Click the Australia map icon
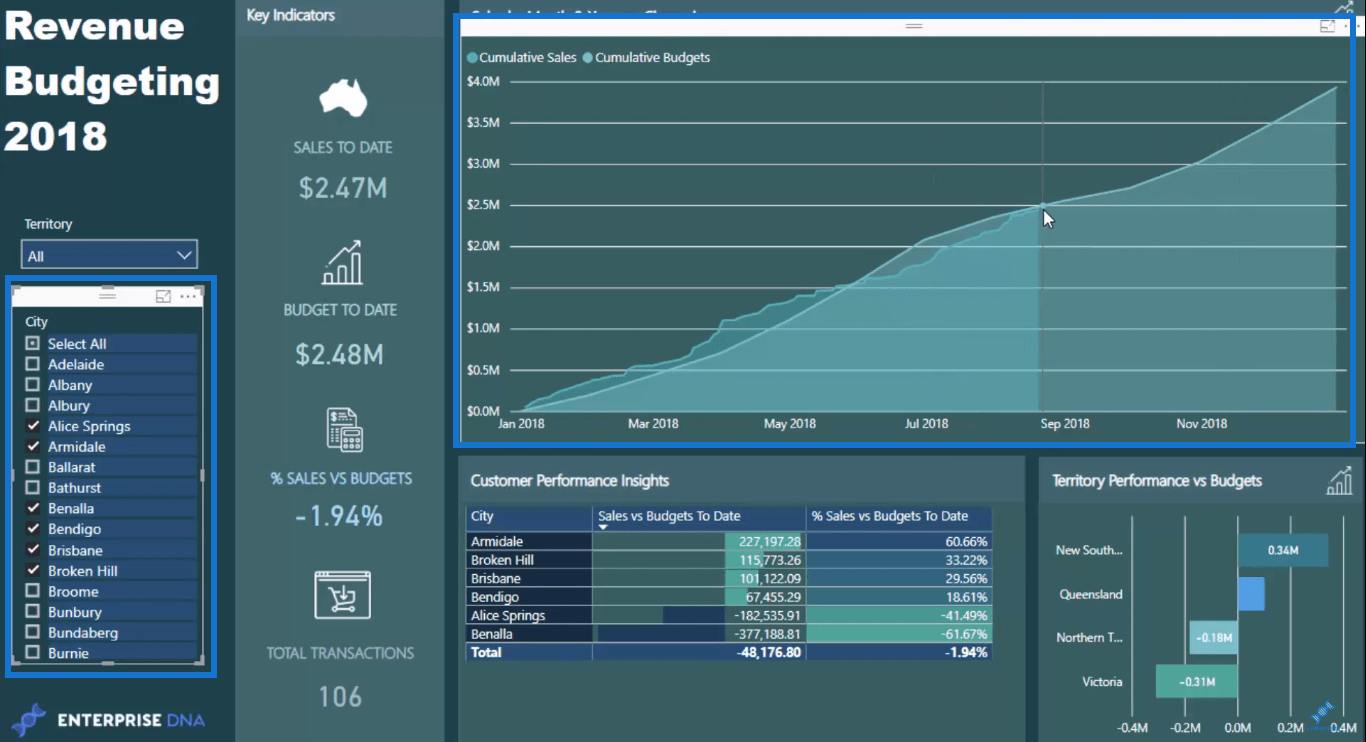 343,98
